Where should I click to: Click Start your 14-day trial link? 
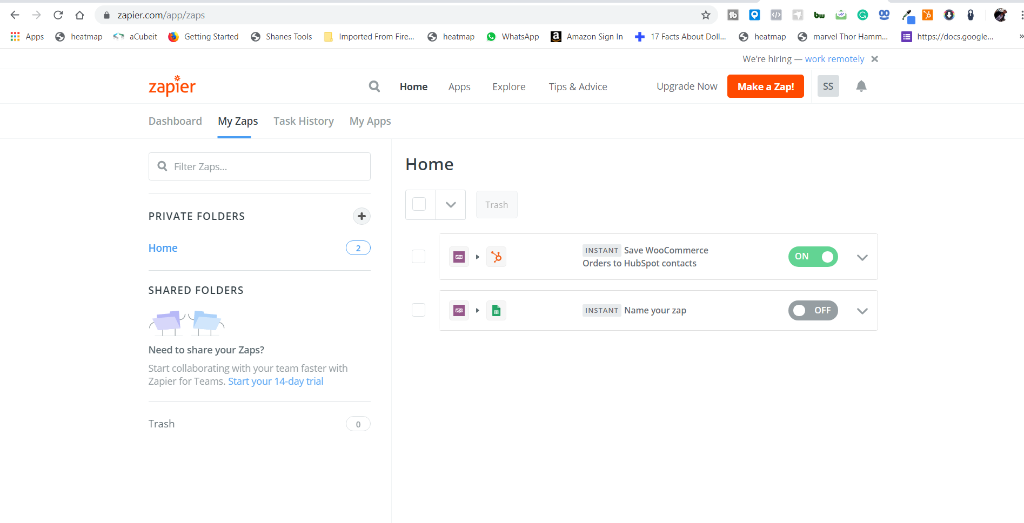pos(276,381)
